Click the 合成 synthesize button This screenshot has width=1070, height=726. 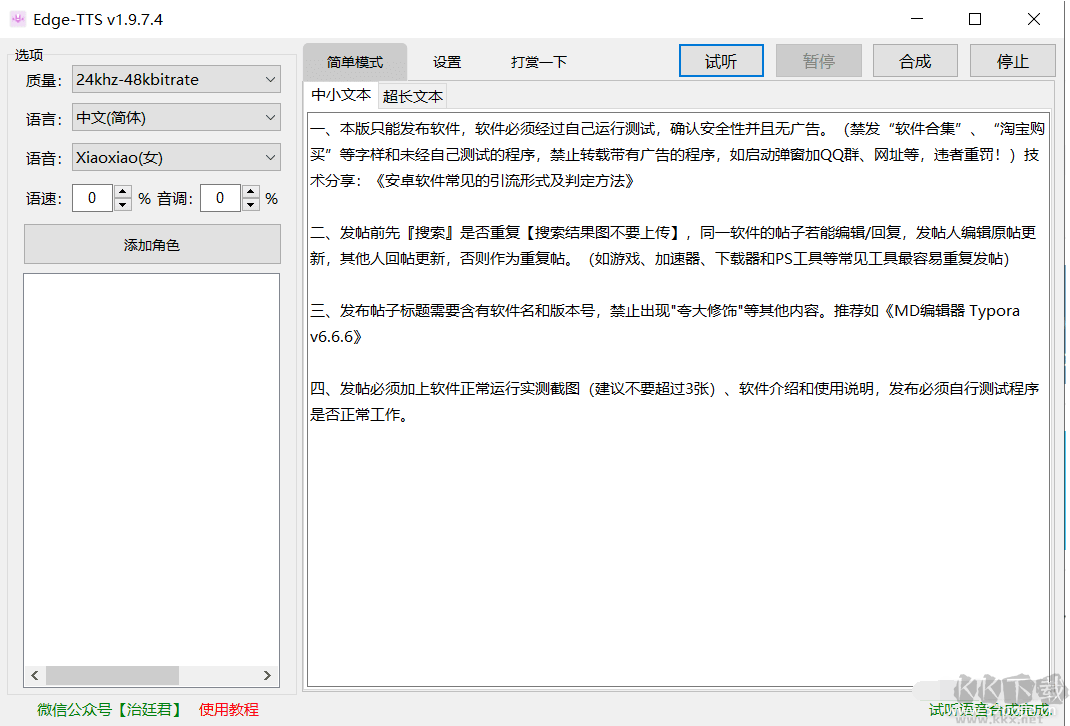(914, 60)
